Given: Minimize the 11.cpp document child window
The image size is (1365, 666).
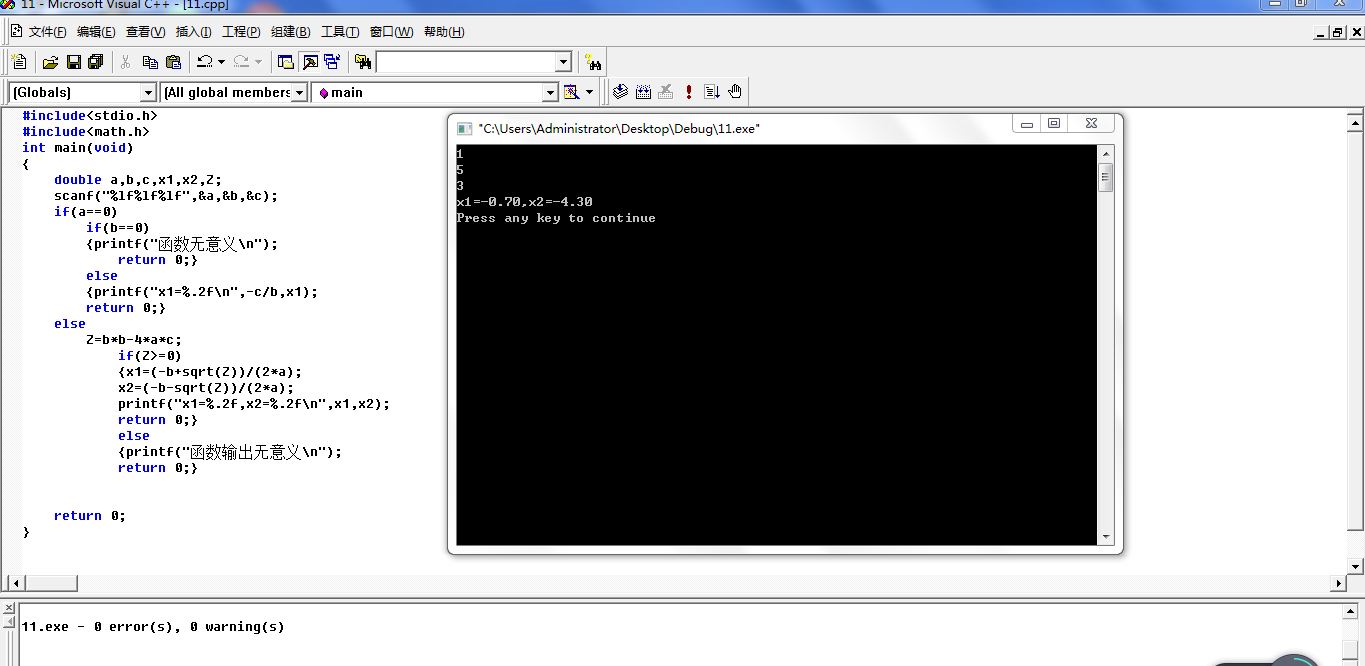Looking at the screenshot, I should [x=1321, y=32].
